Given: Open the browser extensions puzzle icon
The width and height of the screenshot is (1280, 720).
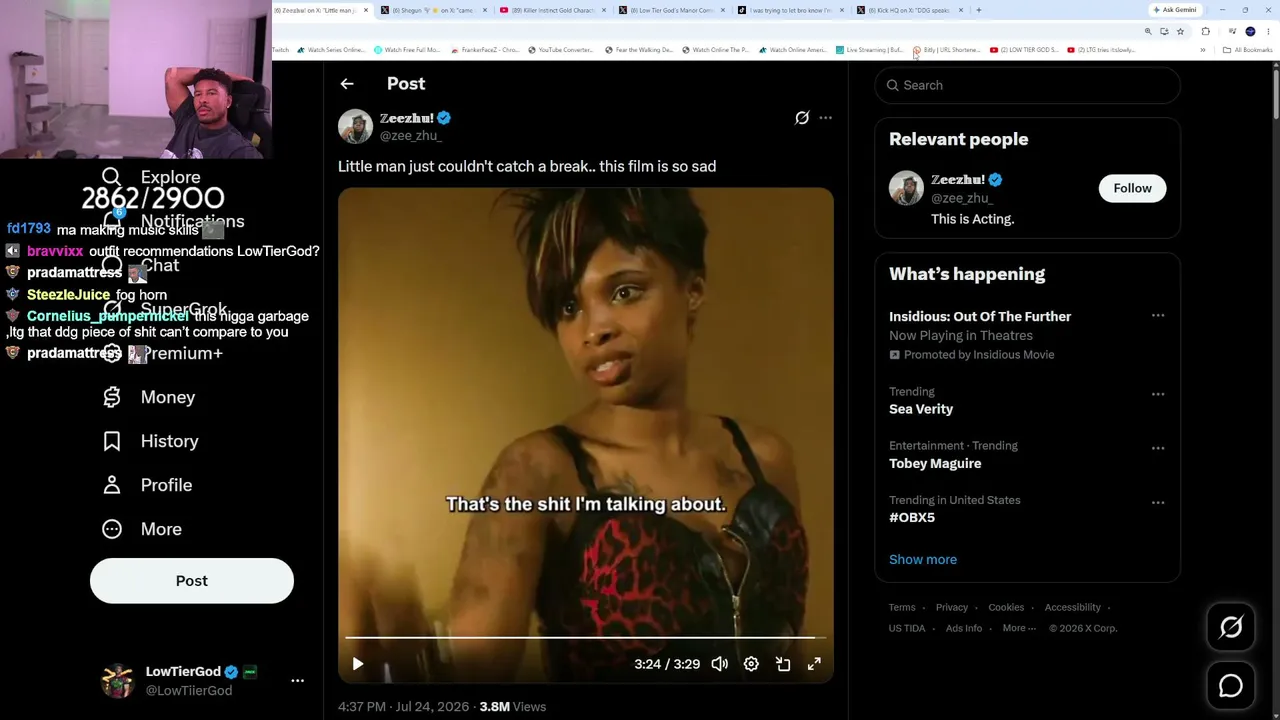Looking at the screenshot, I should 1205,32.
